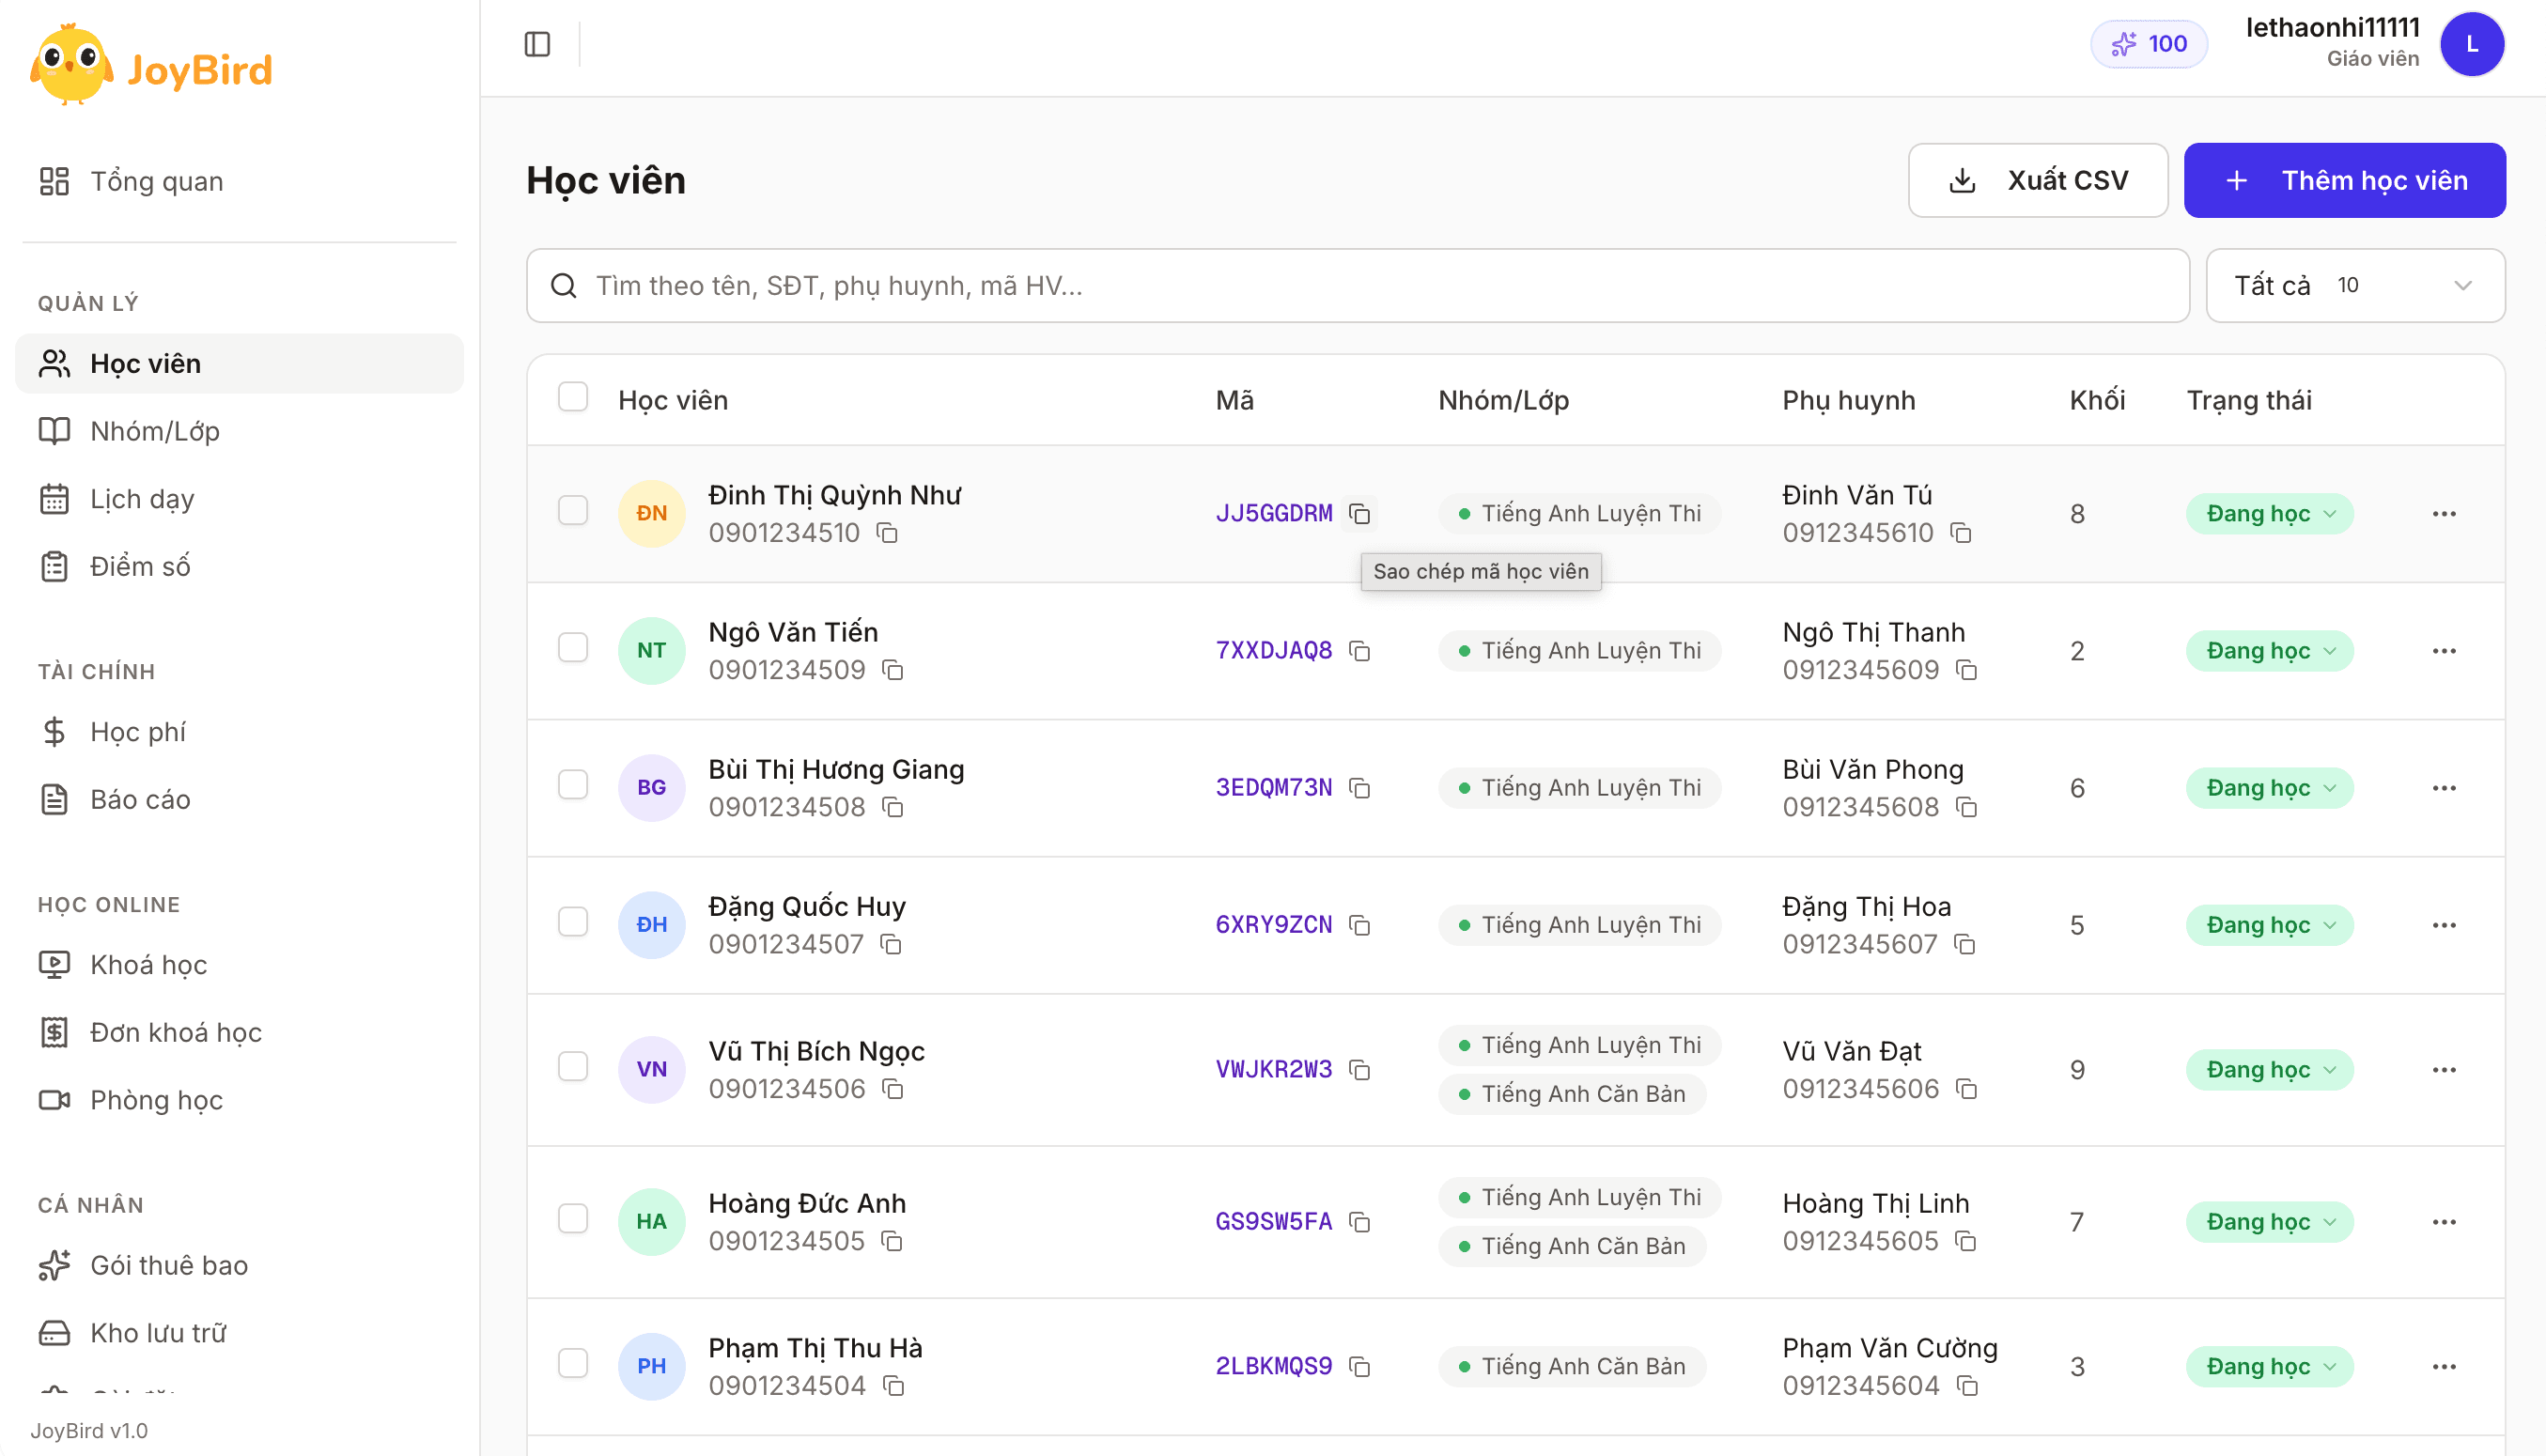
Task: Copy phone number 0901234508
Action: (x=893, y=807)
